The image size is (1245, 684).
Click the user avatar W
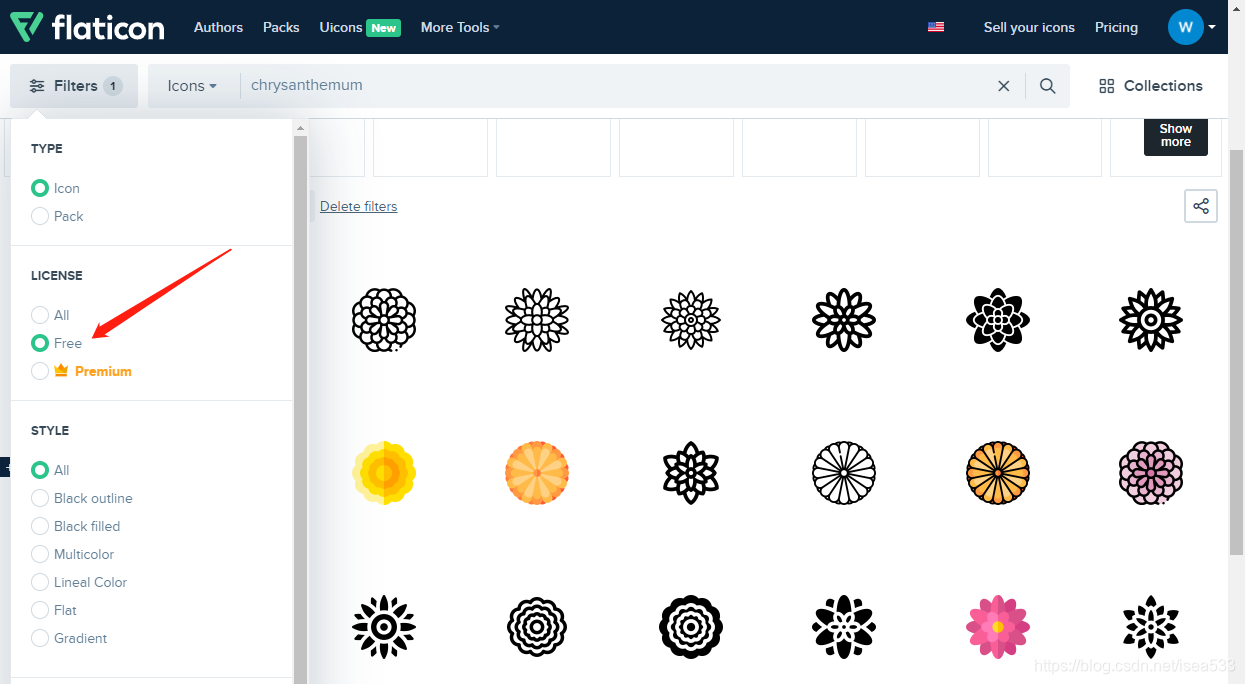click(x=1185, y=27)
